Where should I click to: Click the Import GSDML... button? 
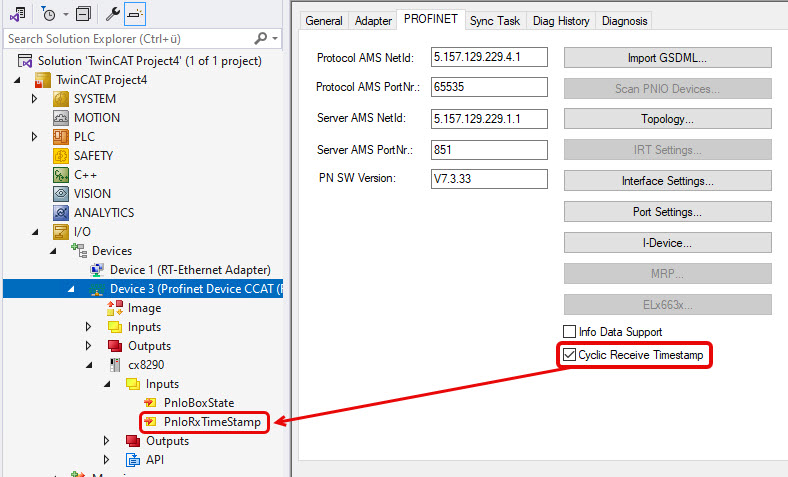pyautogui.click(x=667, y=58)
